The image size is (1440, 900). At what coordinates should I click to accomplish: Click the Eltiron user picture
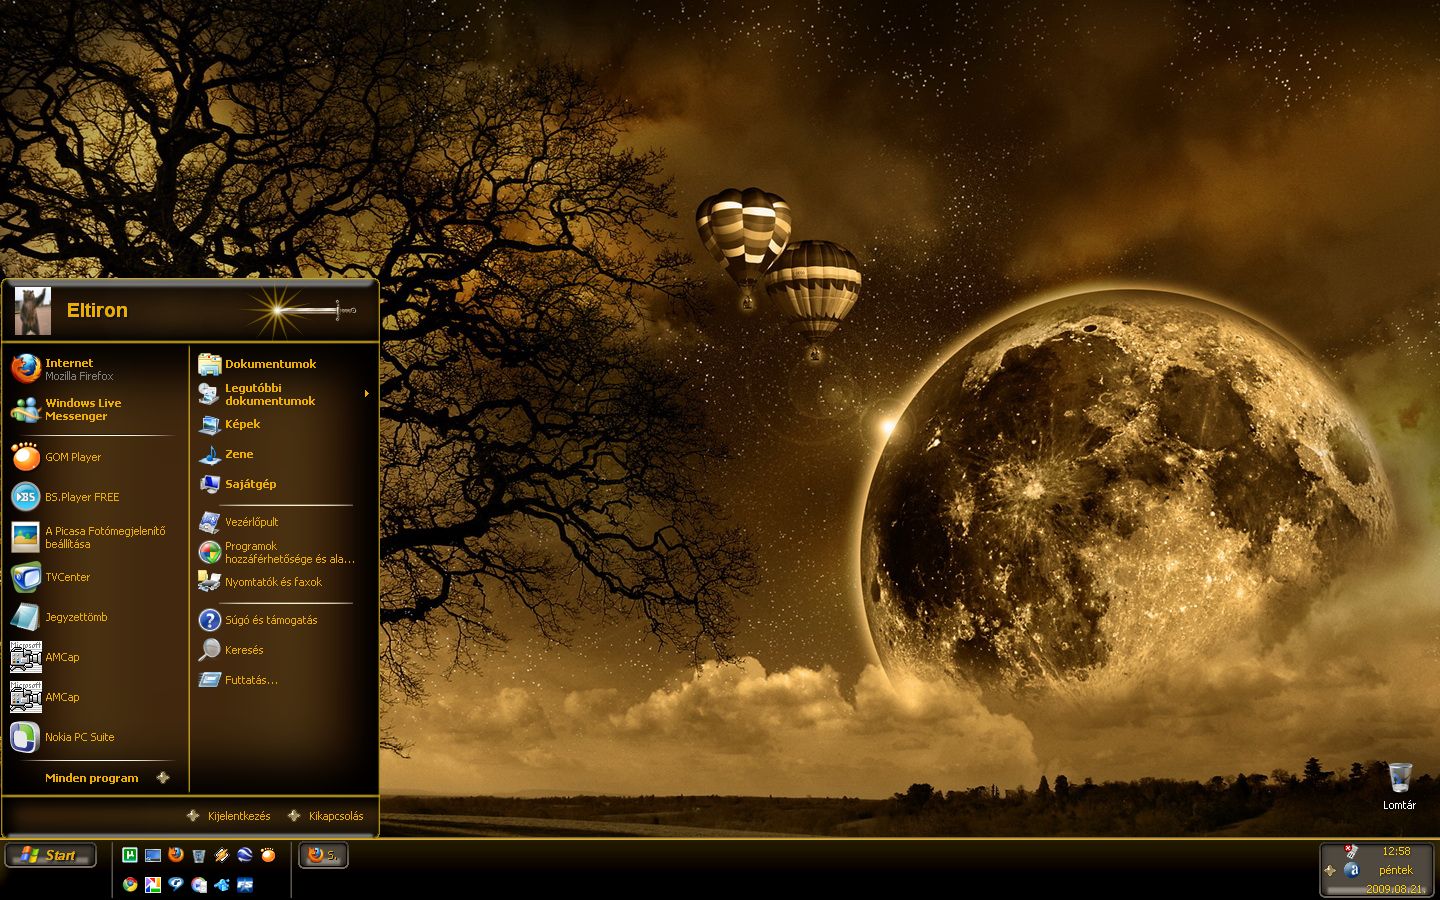[32, 311]
